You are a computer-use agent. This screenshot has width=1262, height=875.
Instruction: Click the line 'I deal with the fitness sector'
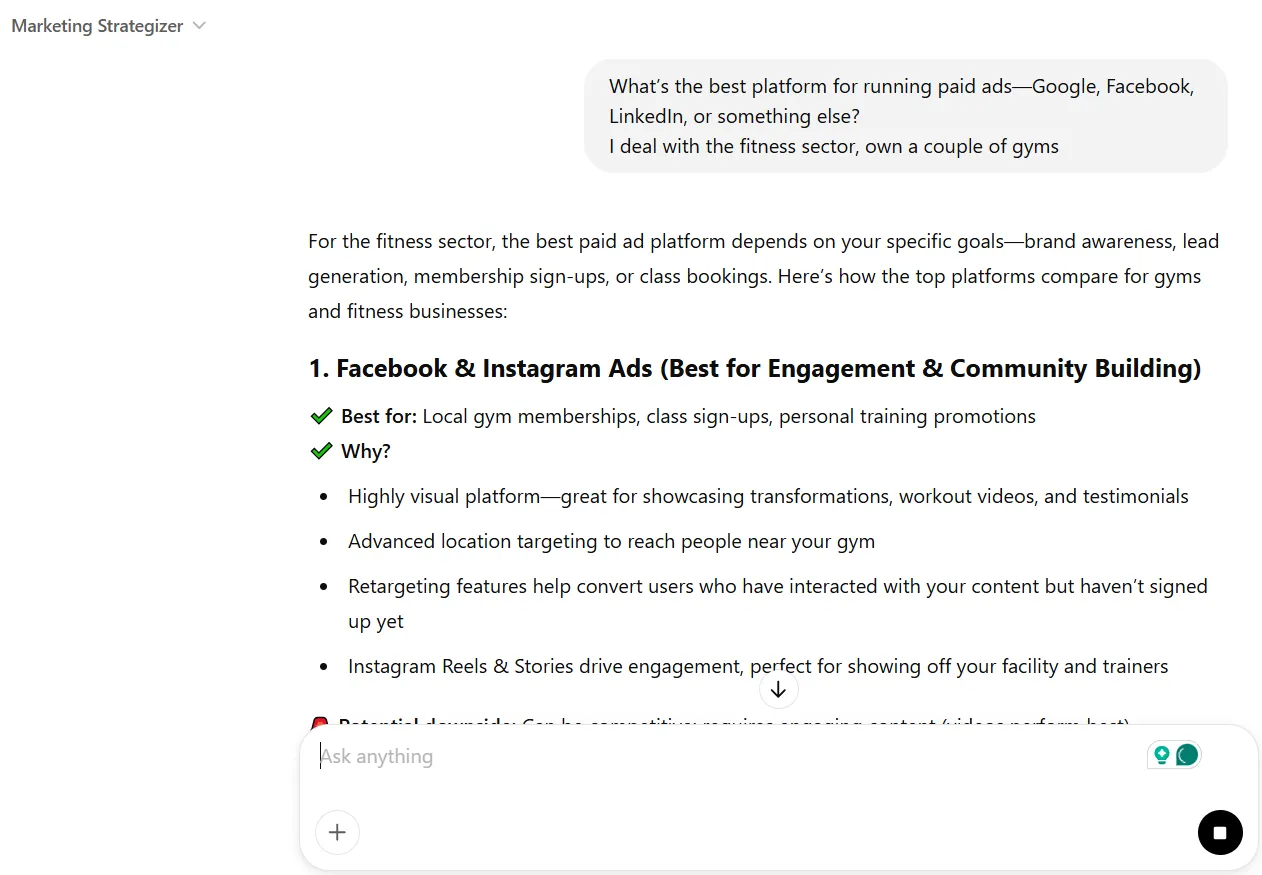point(834,146)
